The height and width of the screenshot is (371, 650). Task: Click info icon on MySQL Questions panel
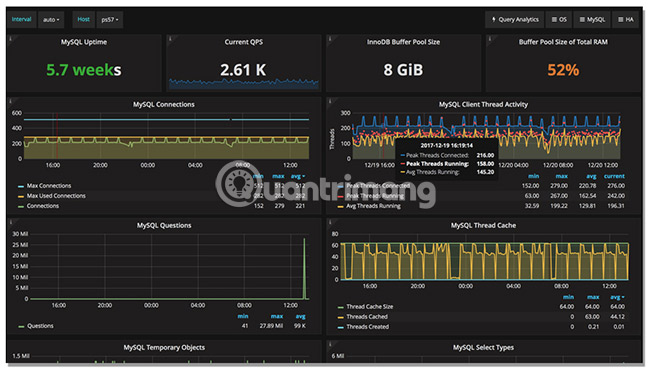point(10,222)
